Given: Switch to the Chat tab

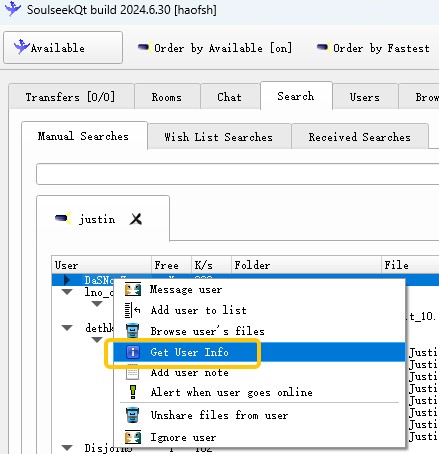Looking at the screenshot, I should click(x=229, y=97).
